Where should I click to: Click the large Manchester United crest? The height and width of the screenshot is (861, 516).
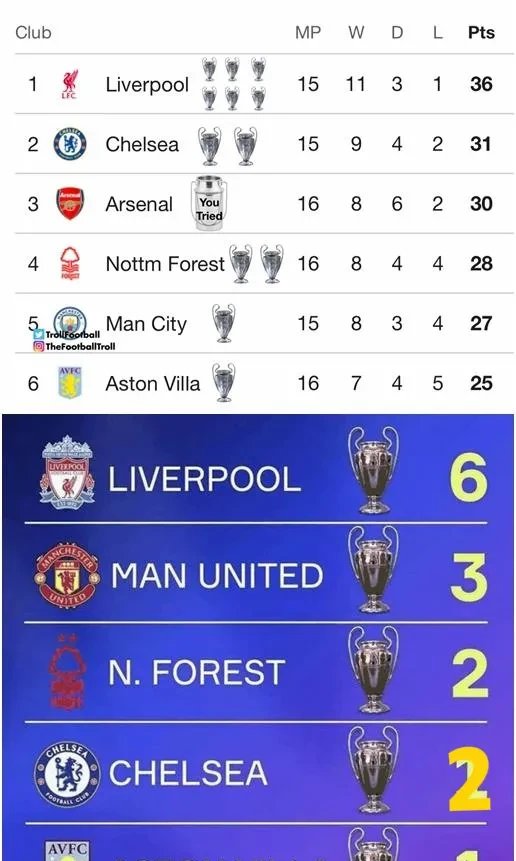click(x=67, y=575)
